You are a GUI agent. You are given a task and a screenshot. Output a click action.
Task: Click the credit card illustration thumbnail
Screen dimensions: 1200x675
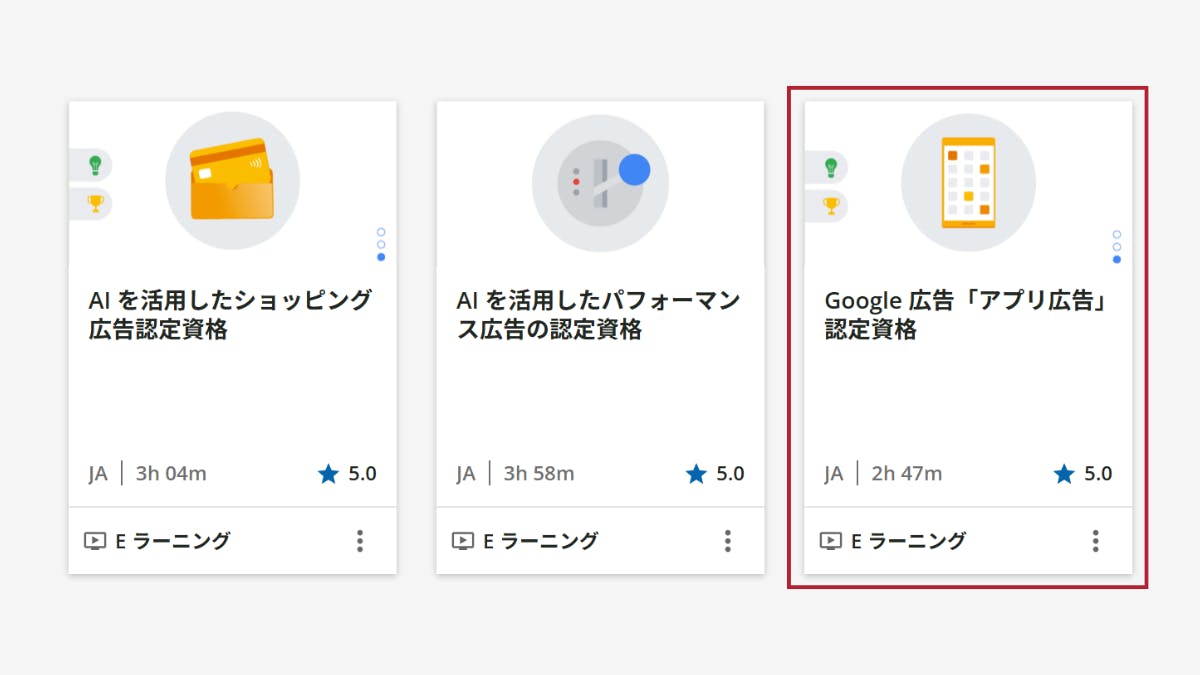[x=232, y=180]
